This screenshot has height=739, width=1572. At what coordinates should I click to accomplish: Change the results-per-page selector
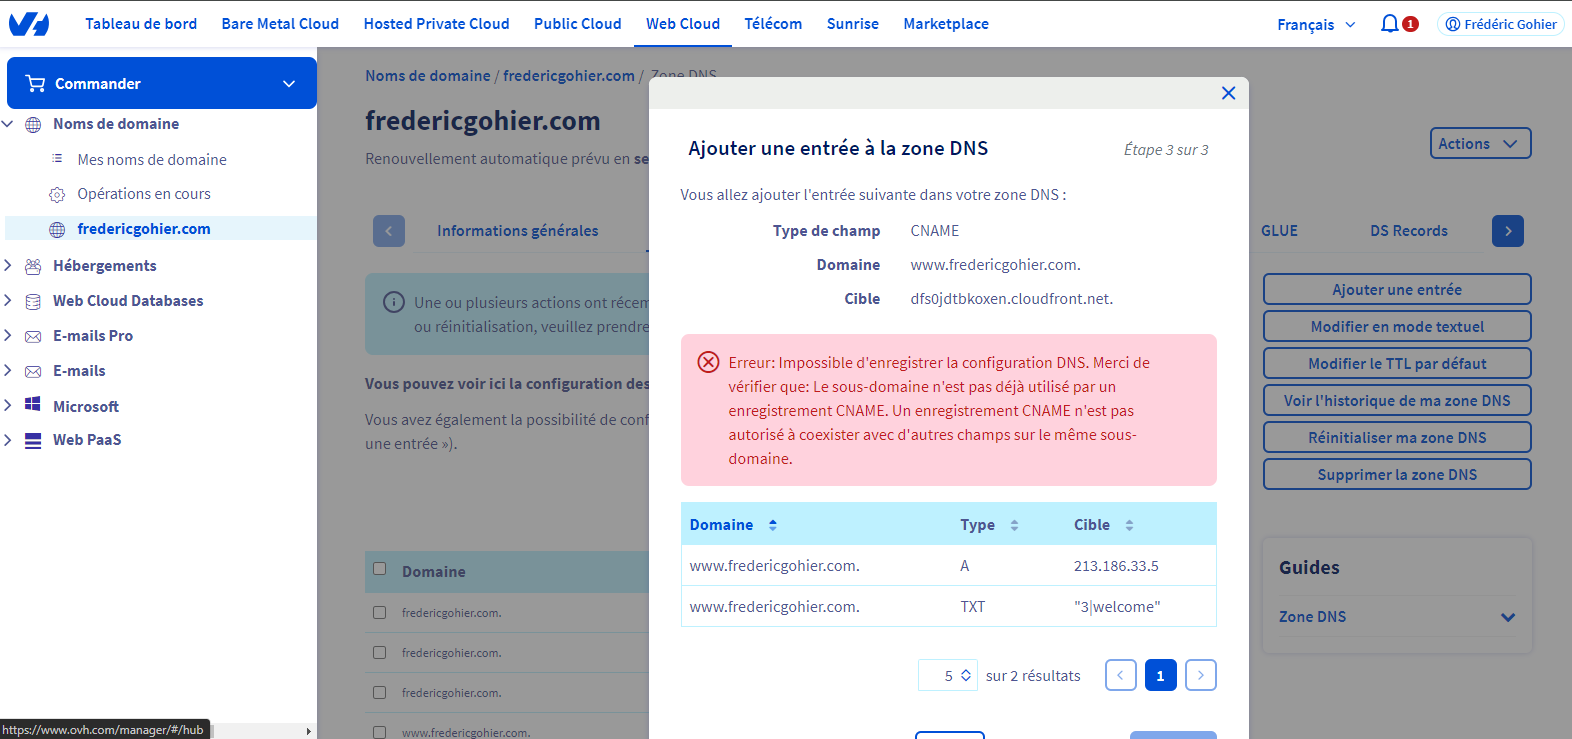point(948,675)
